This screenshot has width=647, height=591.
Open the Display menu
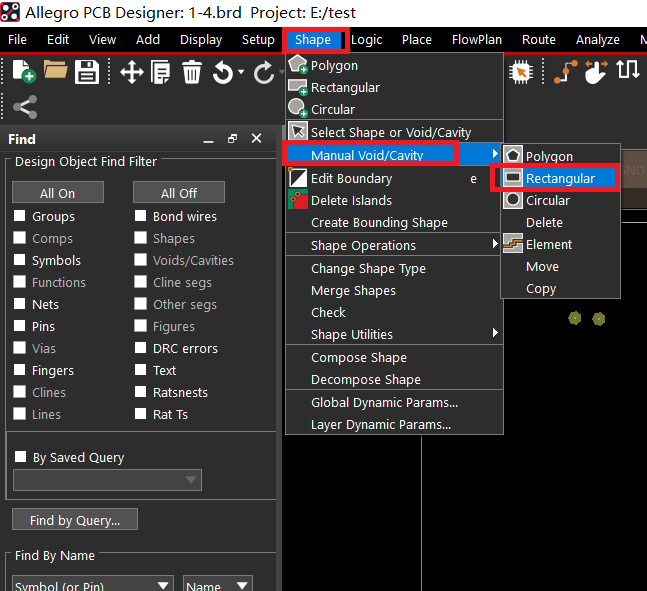tap(201, 40)
